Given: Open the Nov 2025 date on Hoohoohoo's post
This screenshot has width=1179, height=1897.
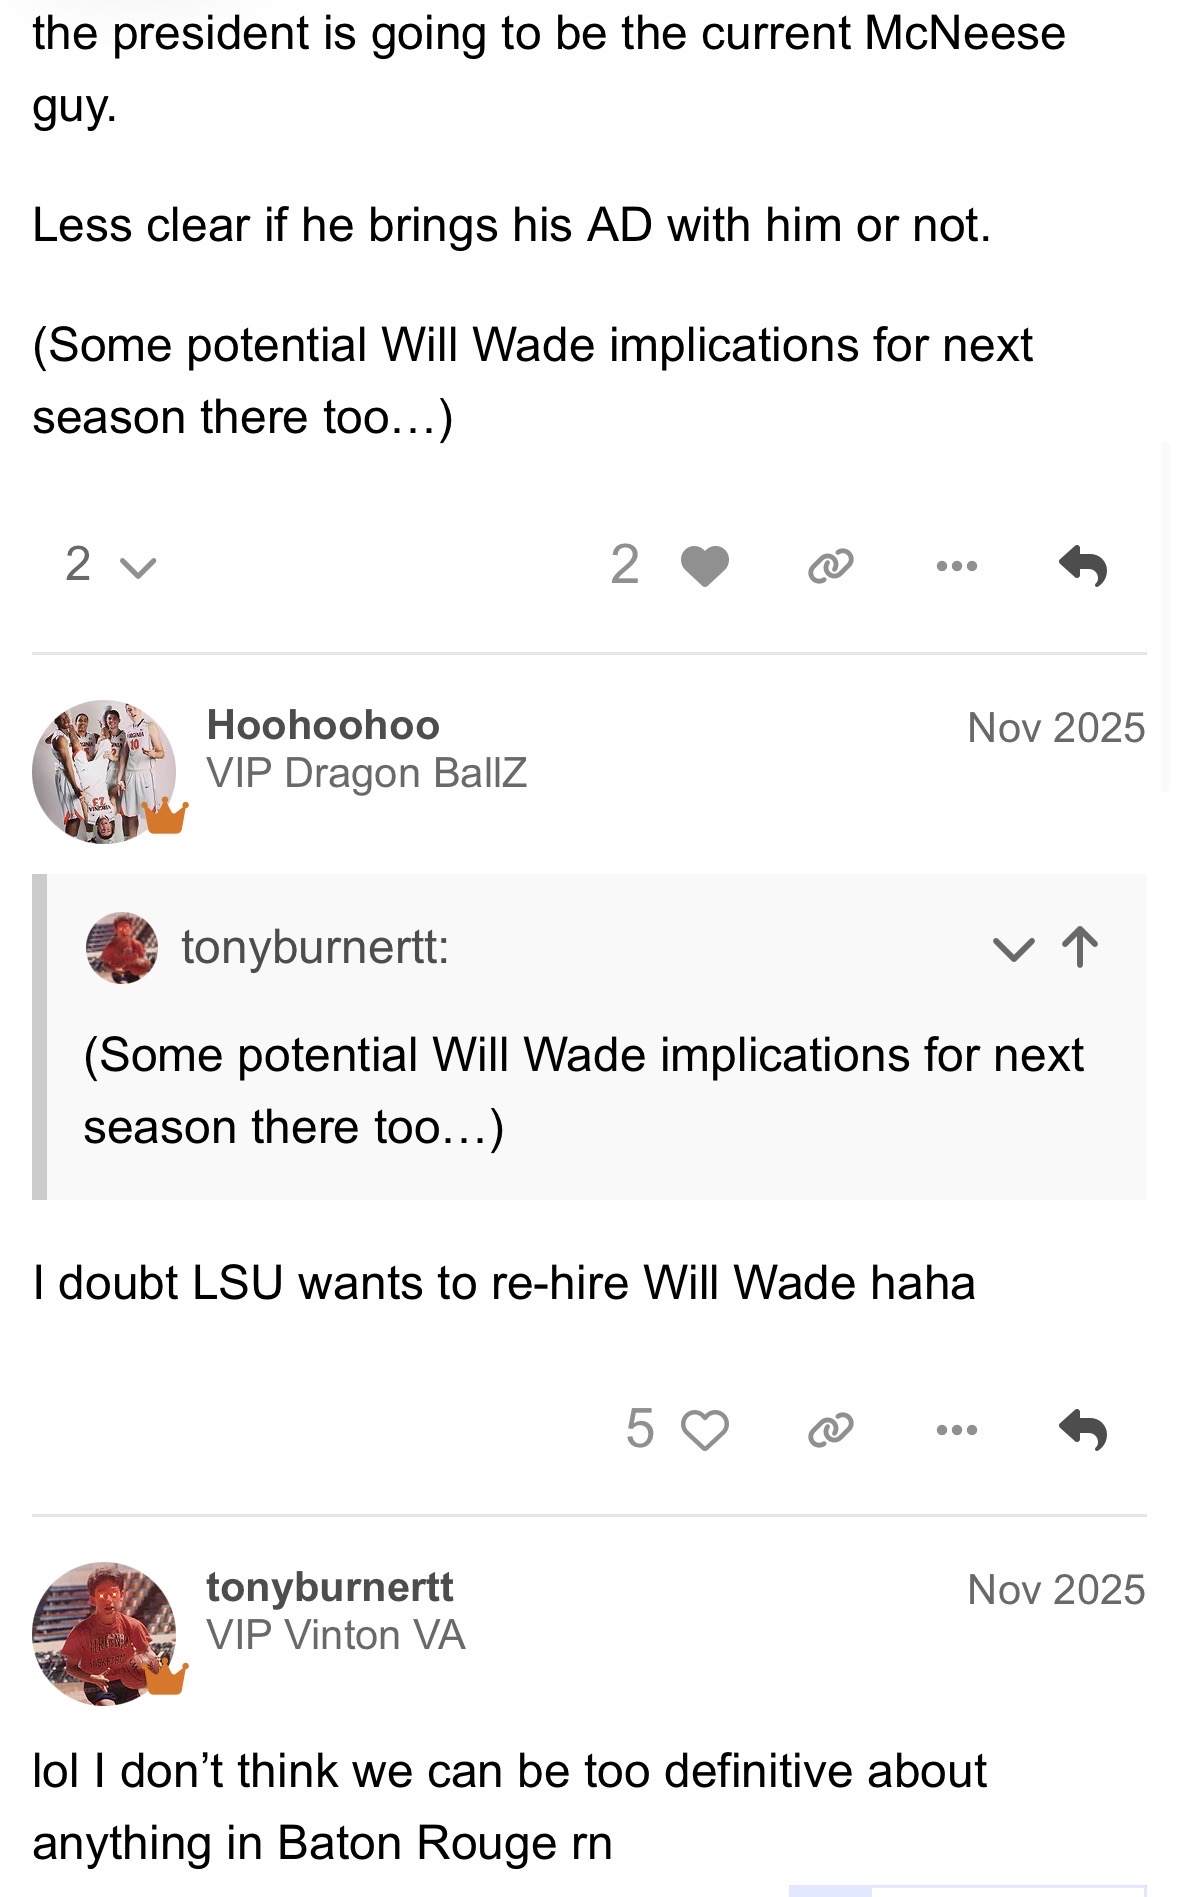Looking at the screenshot, I should [1056, 728].
